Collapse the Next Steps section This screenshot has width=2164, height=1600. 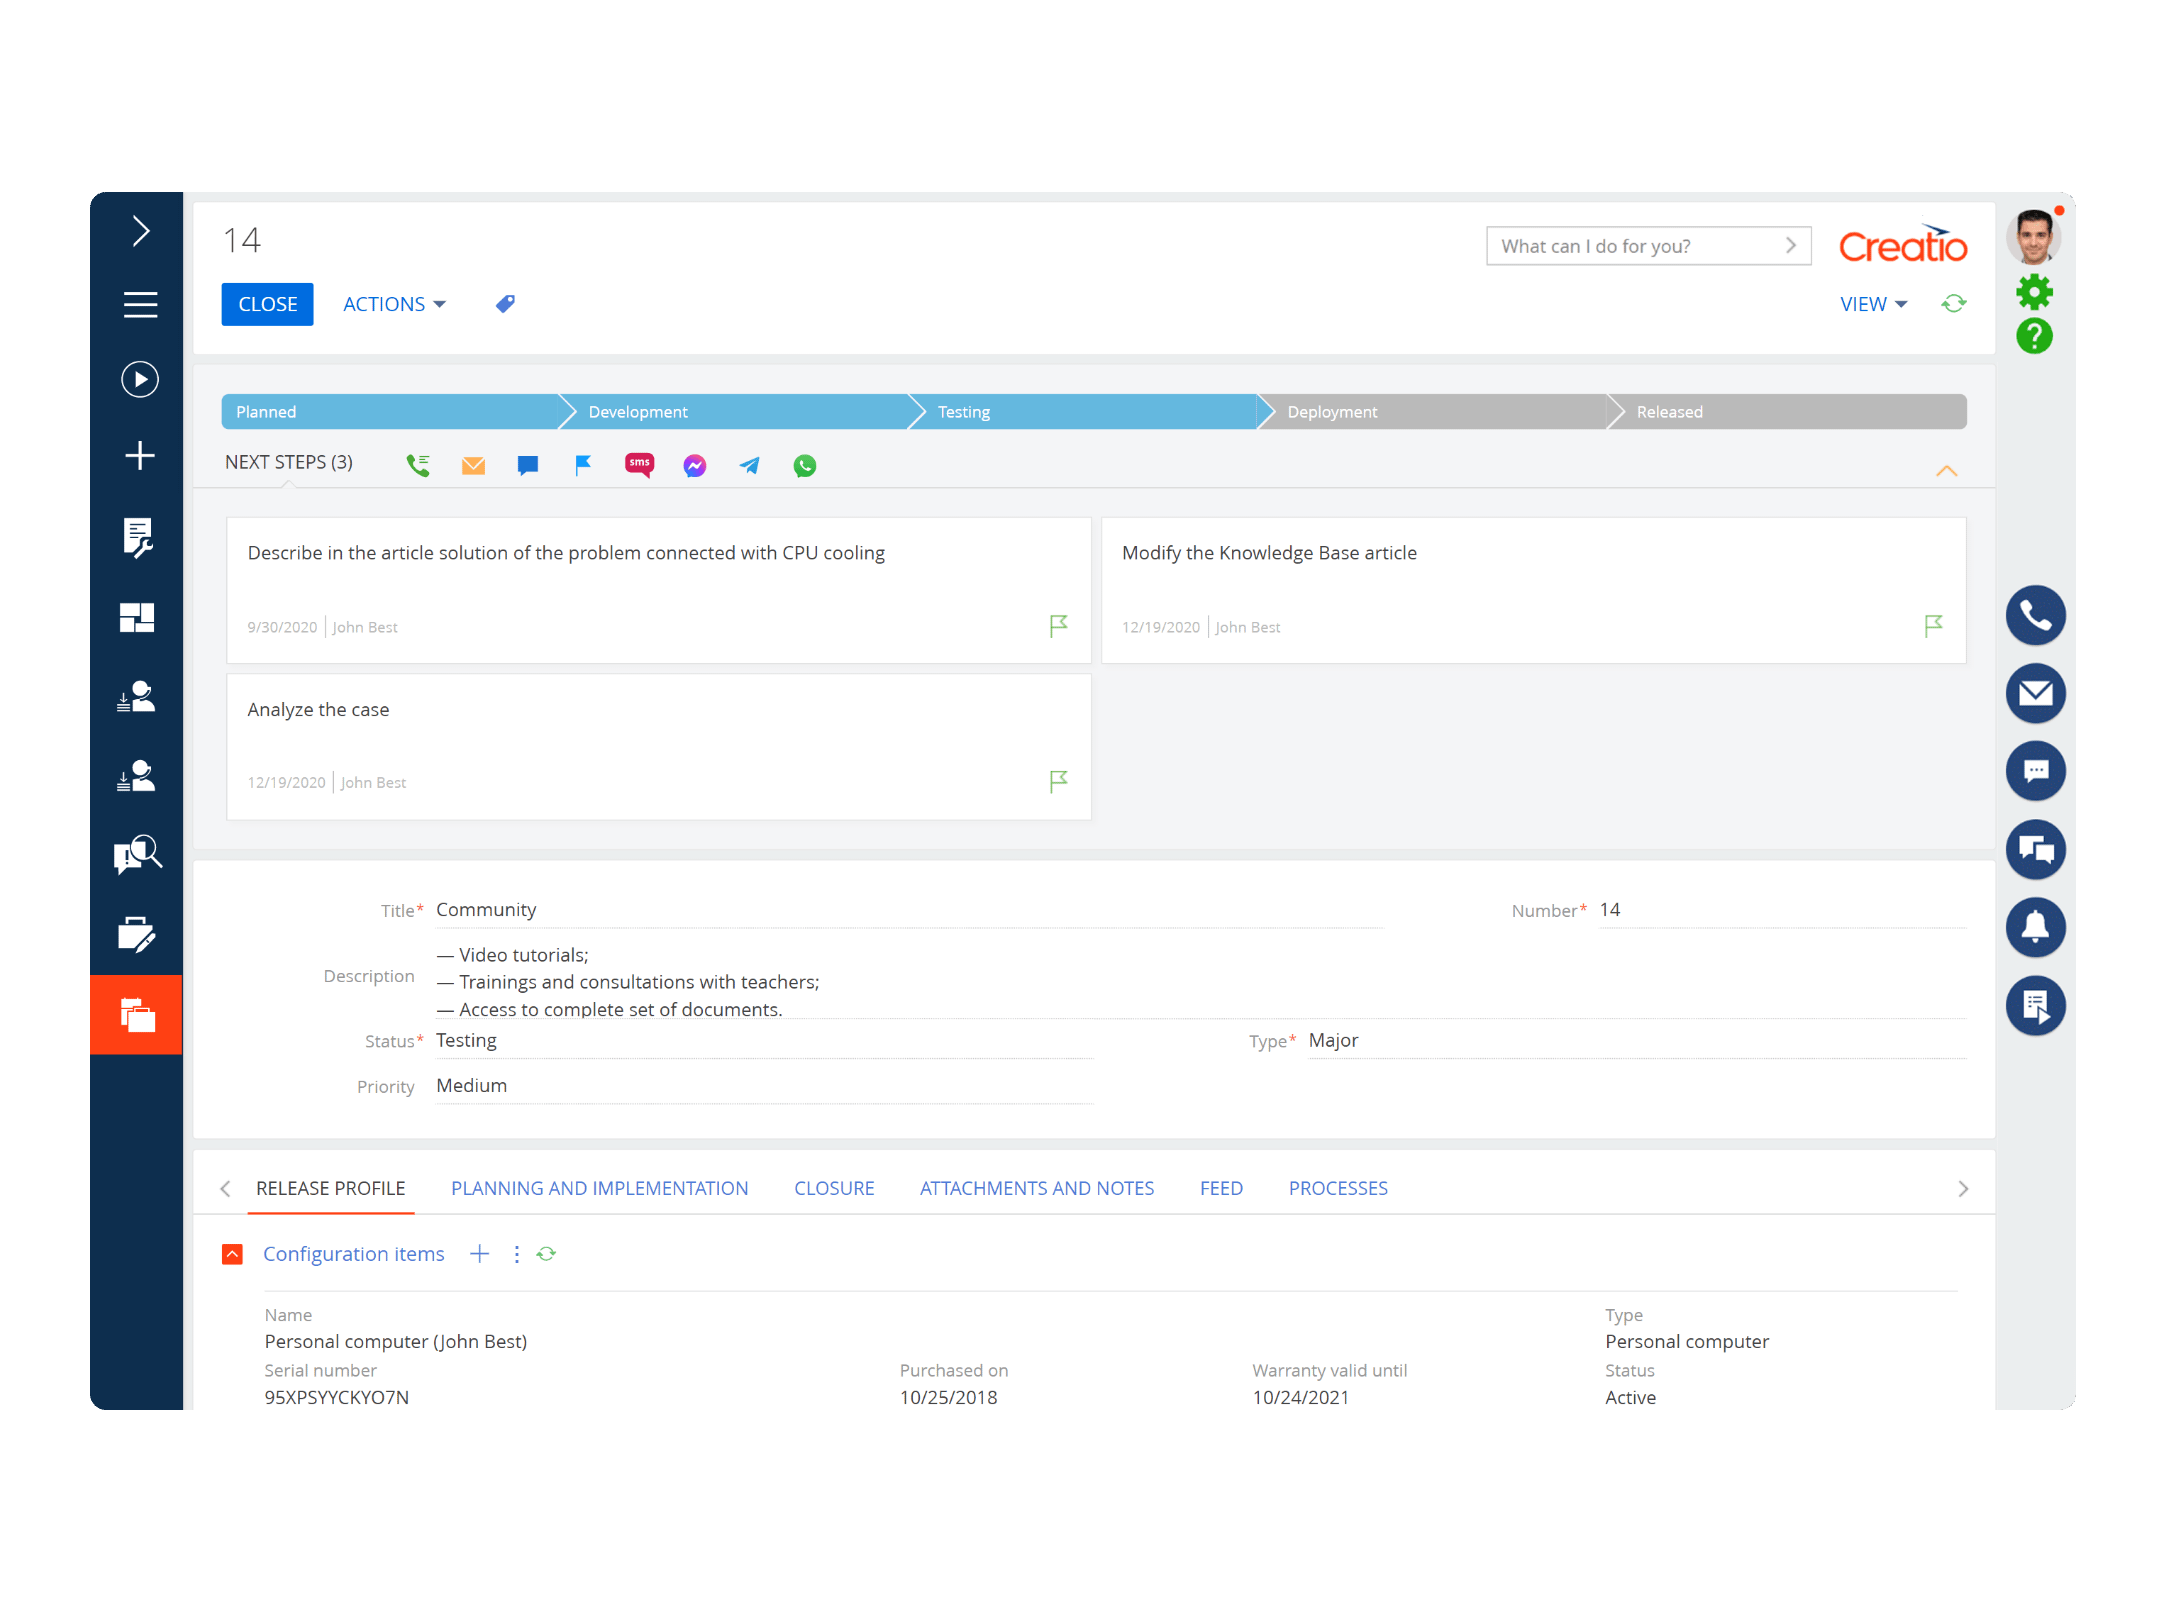[x=1947, y=471]
